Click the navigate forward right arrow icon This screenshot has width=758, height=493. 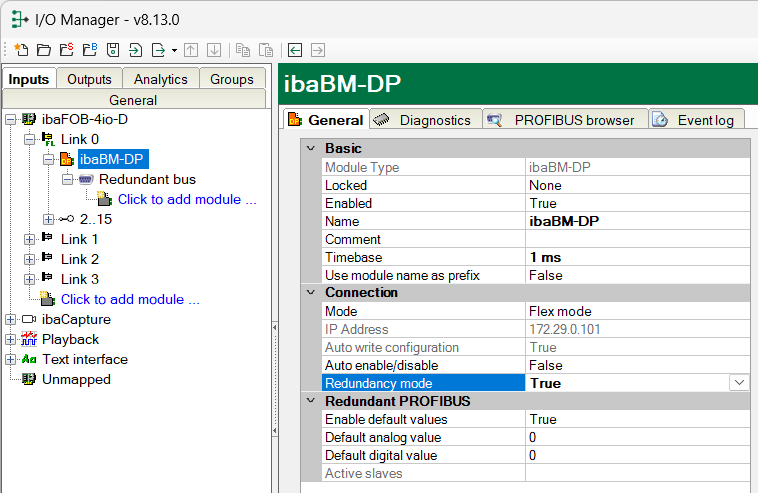318,50
